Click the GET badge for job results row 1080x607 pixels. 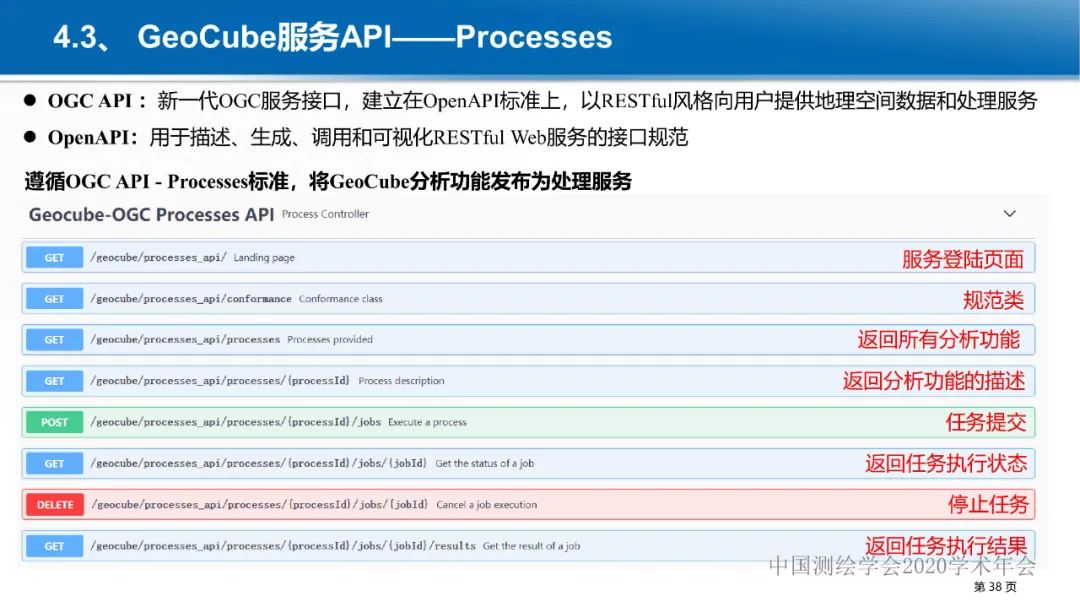[54, 546]
